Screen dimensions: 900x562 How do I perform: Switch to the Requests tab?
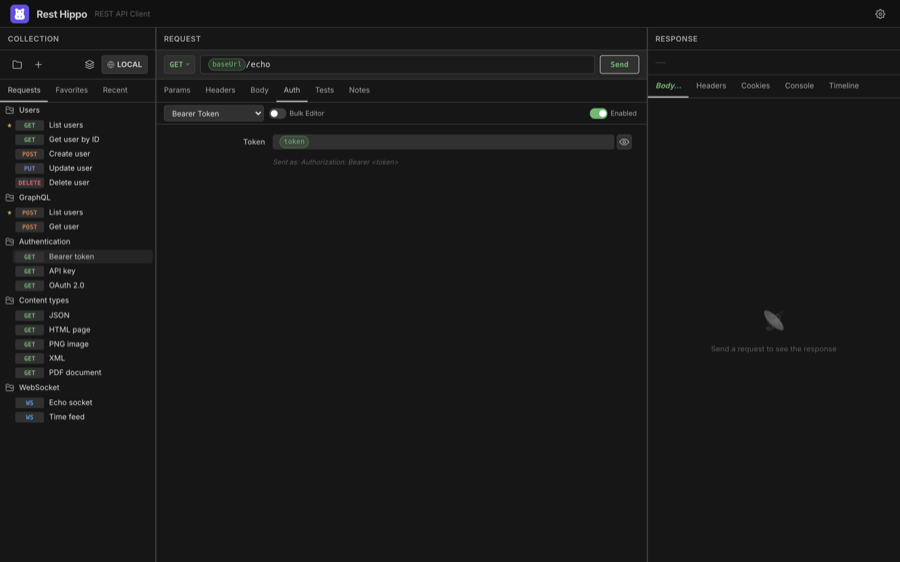pos(24,90)
